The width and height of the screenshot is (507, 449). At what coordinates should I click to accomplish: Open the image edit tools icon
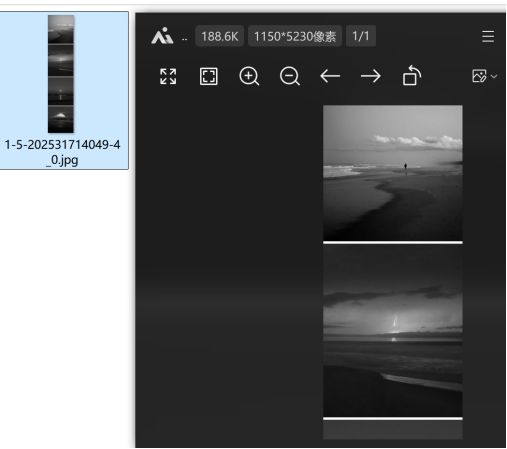(x=479, y=76)
